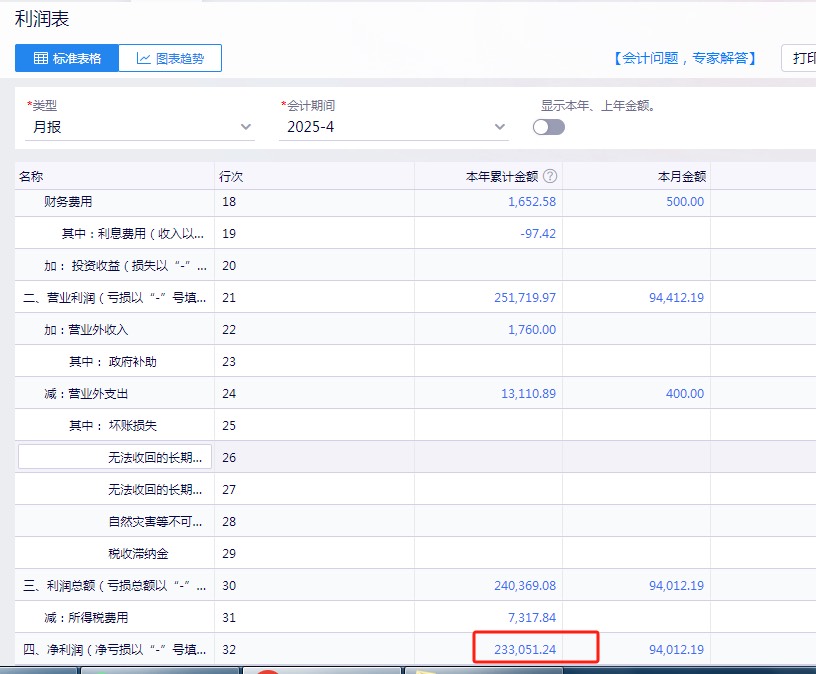Open the 会计期间 dropdown showing 2025-4
The width and height of the screenshot is (816, 674).
point(393,127)
